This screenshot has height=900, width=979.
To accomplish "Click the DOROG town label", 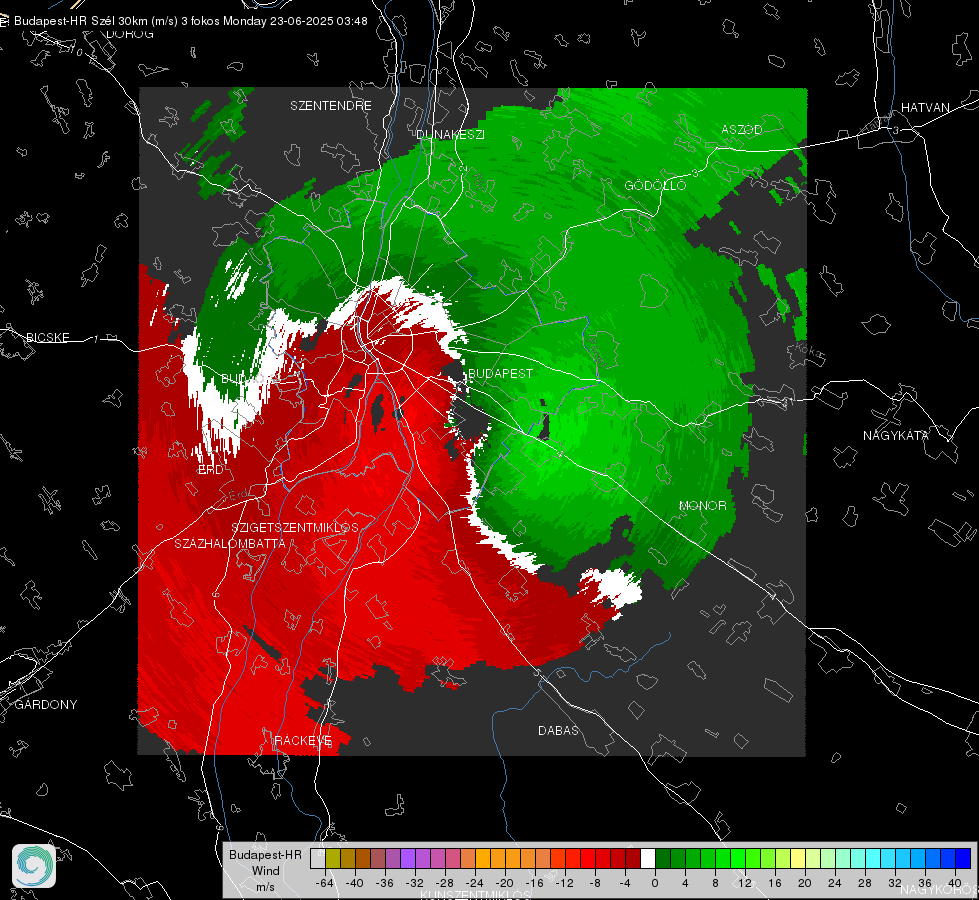I will point(130,34).
